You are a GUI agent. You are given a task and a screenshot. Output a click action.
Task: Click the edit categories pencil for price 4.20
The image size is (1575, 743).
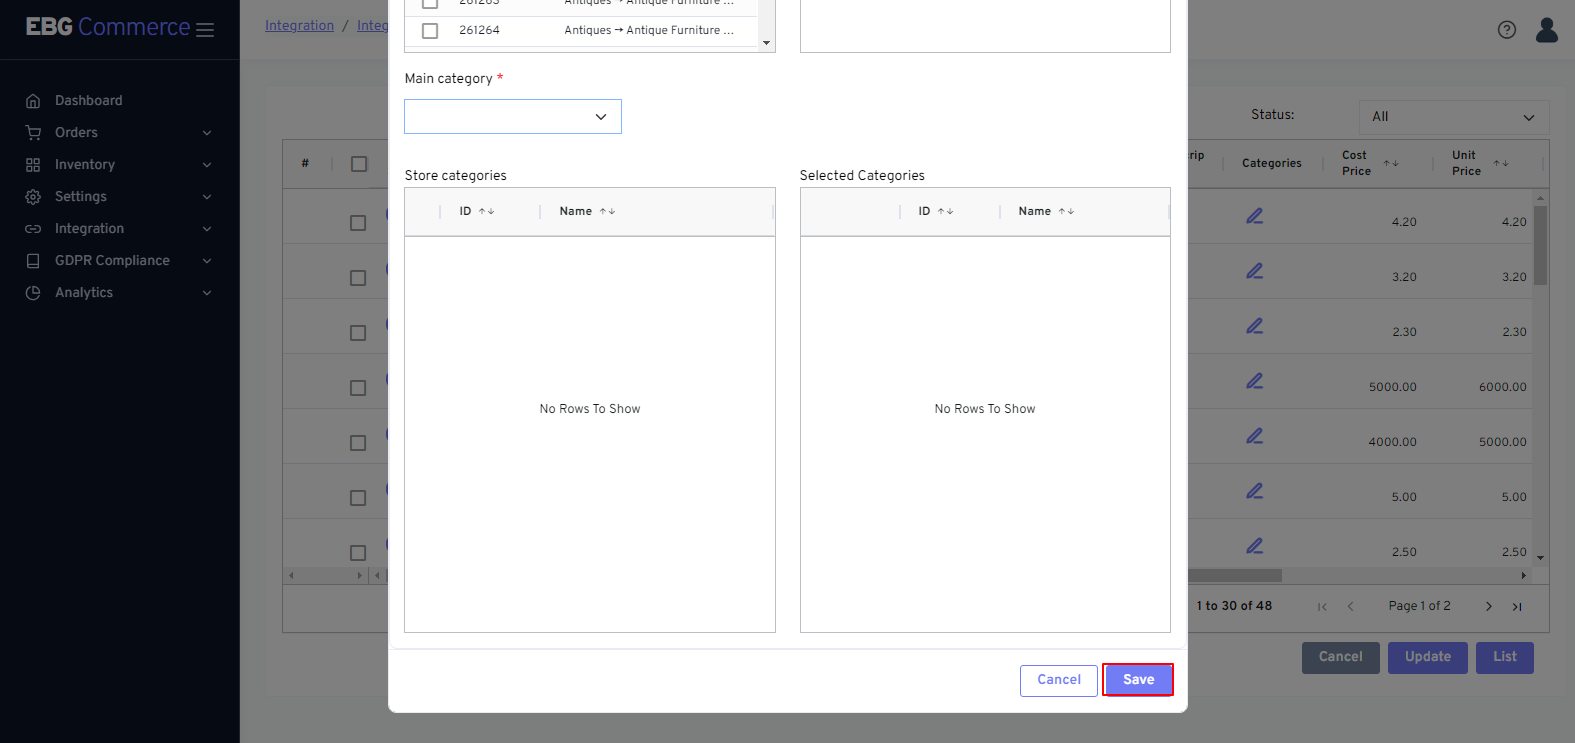1254,216
